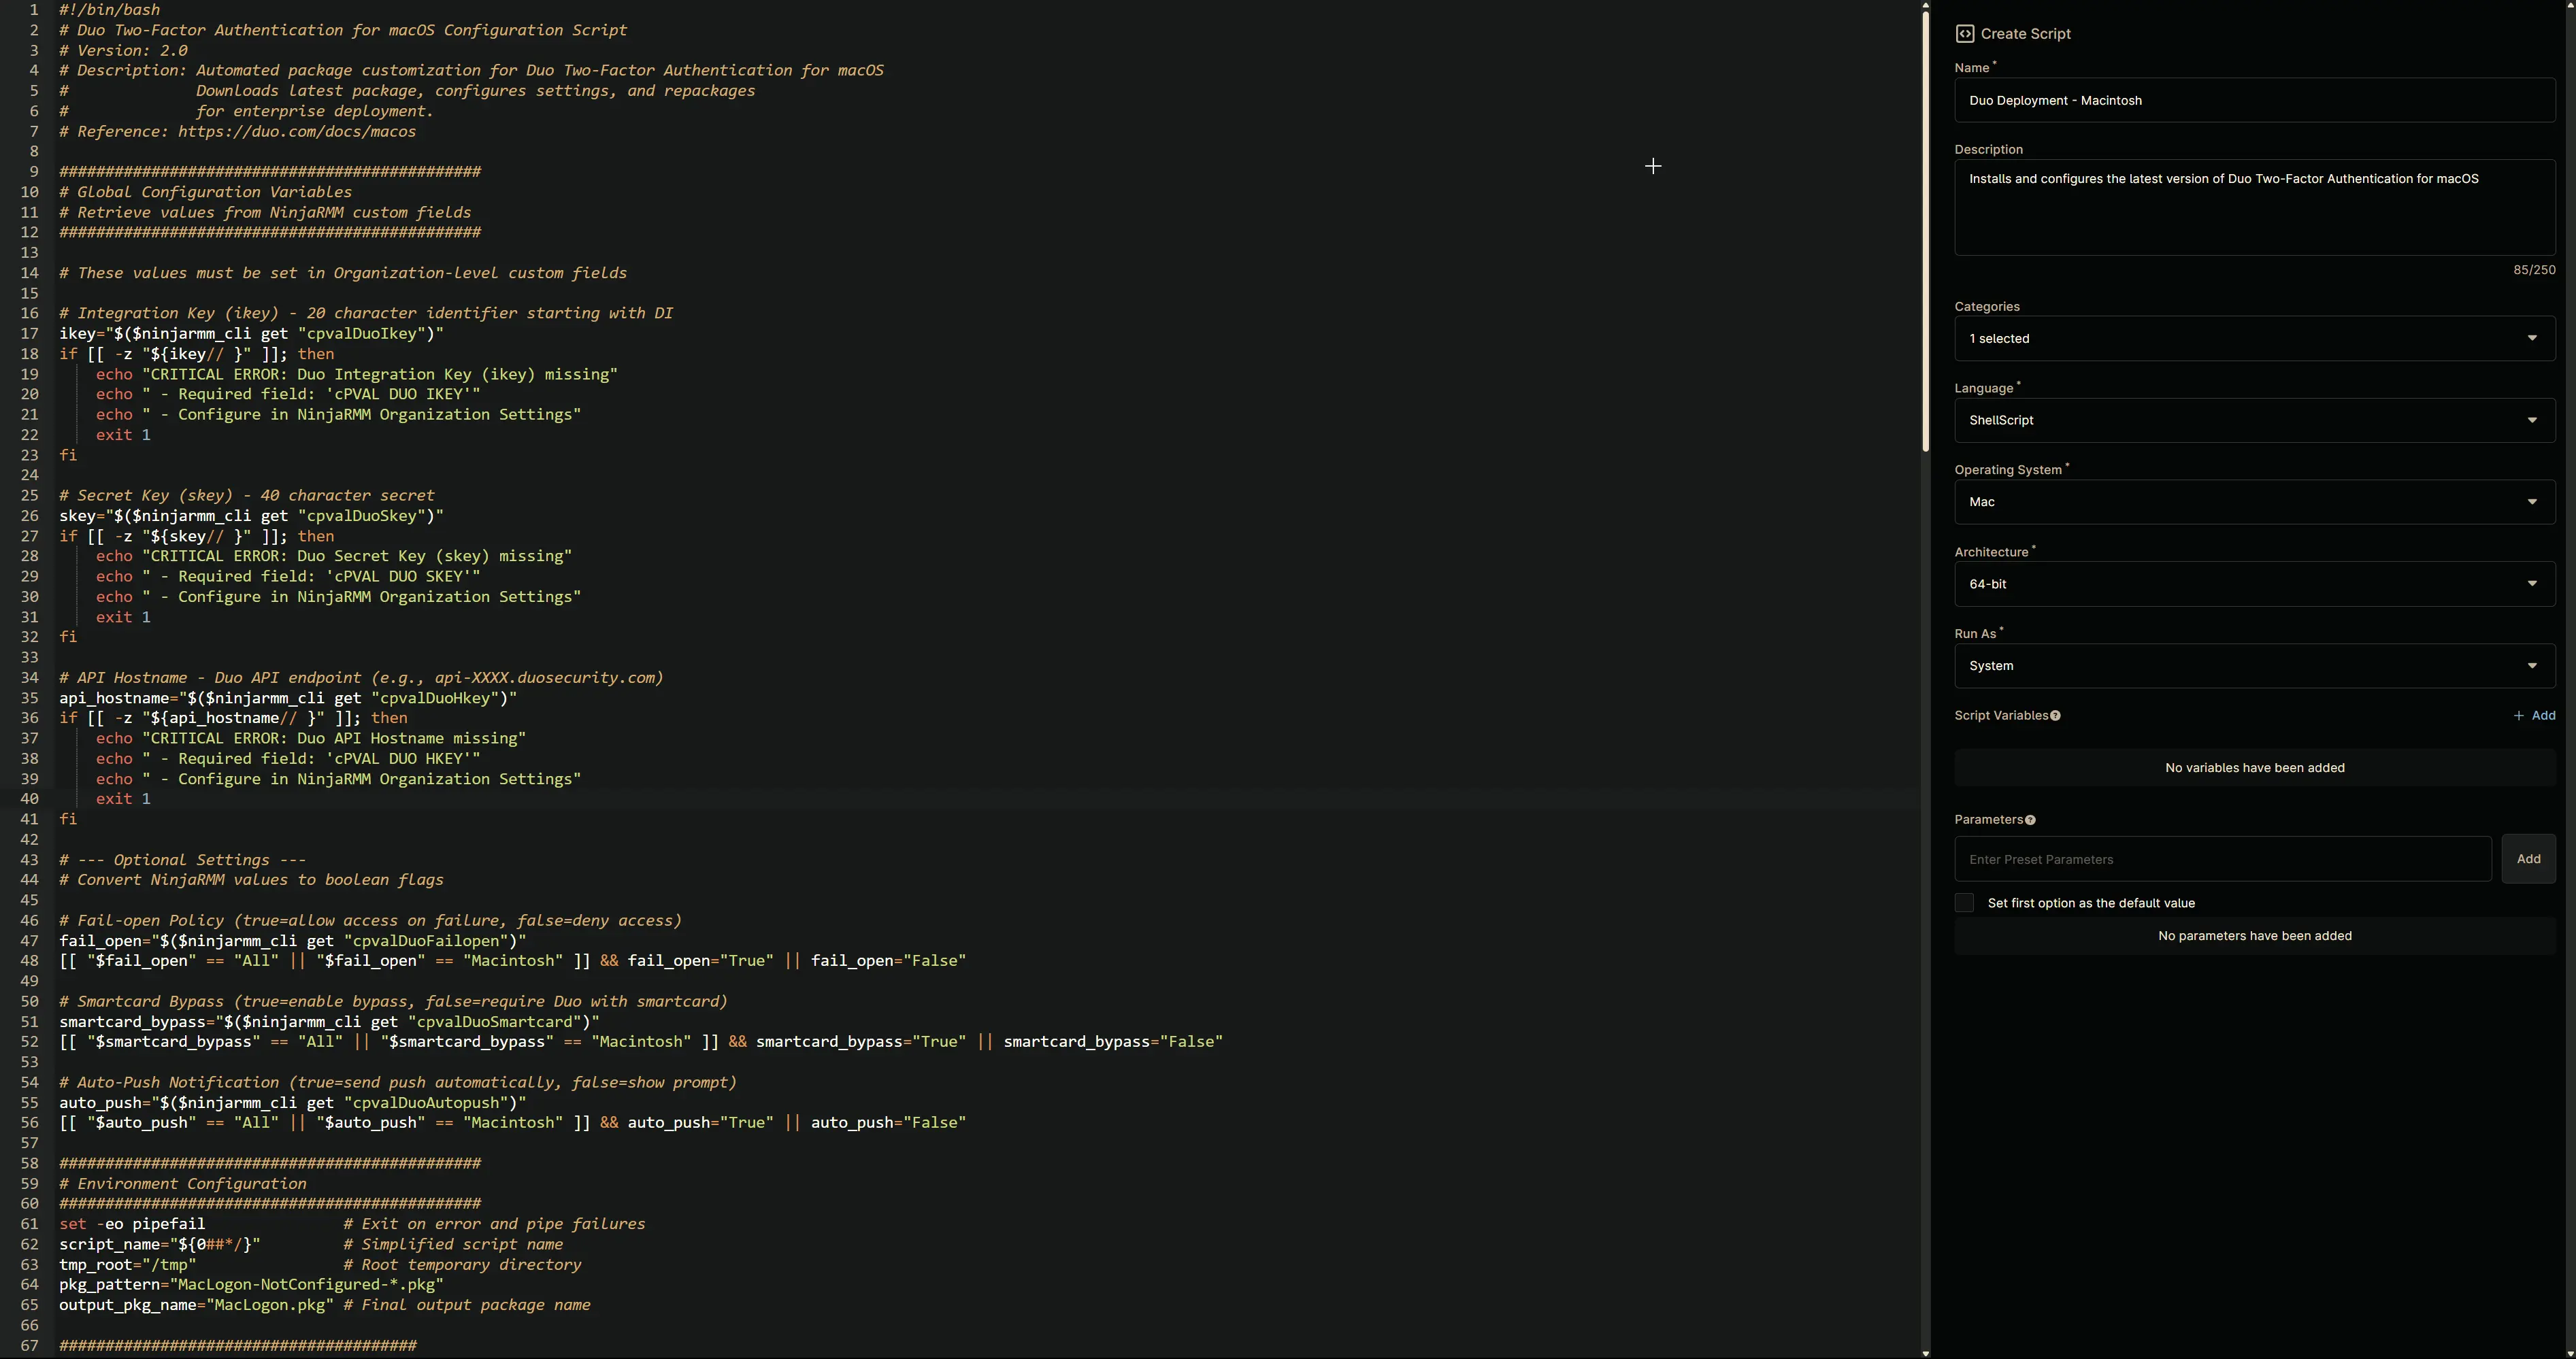The width and height of the screenshot is (2576, 1359).
Task: Edit the script Name field
Action: (2254, 100)
